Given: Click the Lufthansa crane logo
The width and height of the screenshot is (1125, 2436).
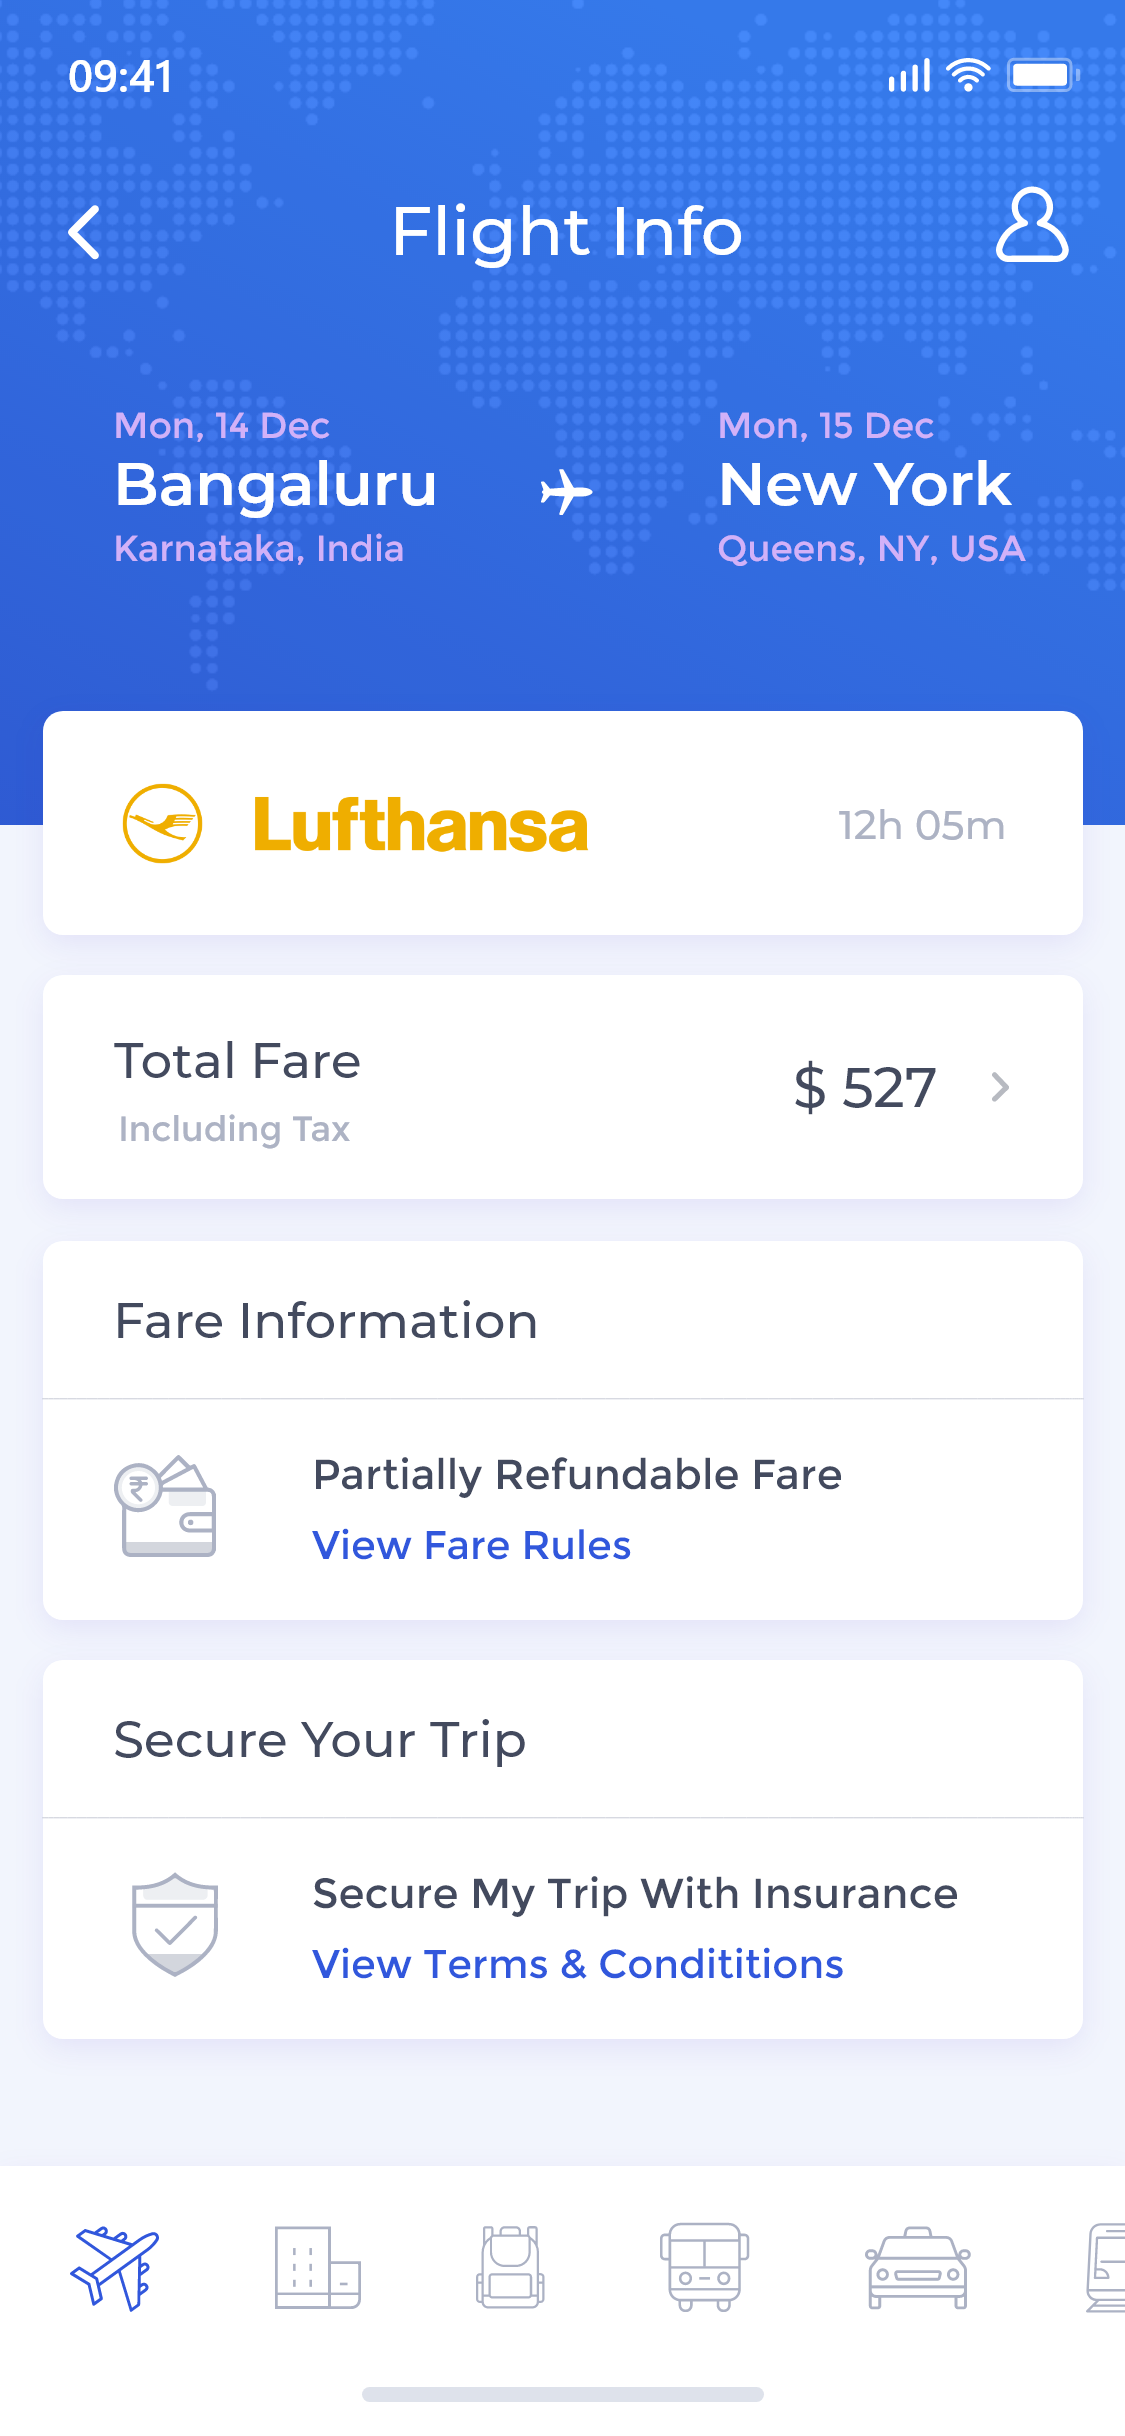Looking at the screenshot, I should point(162,824).
